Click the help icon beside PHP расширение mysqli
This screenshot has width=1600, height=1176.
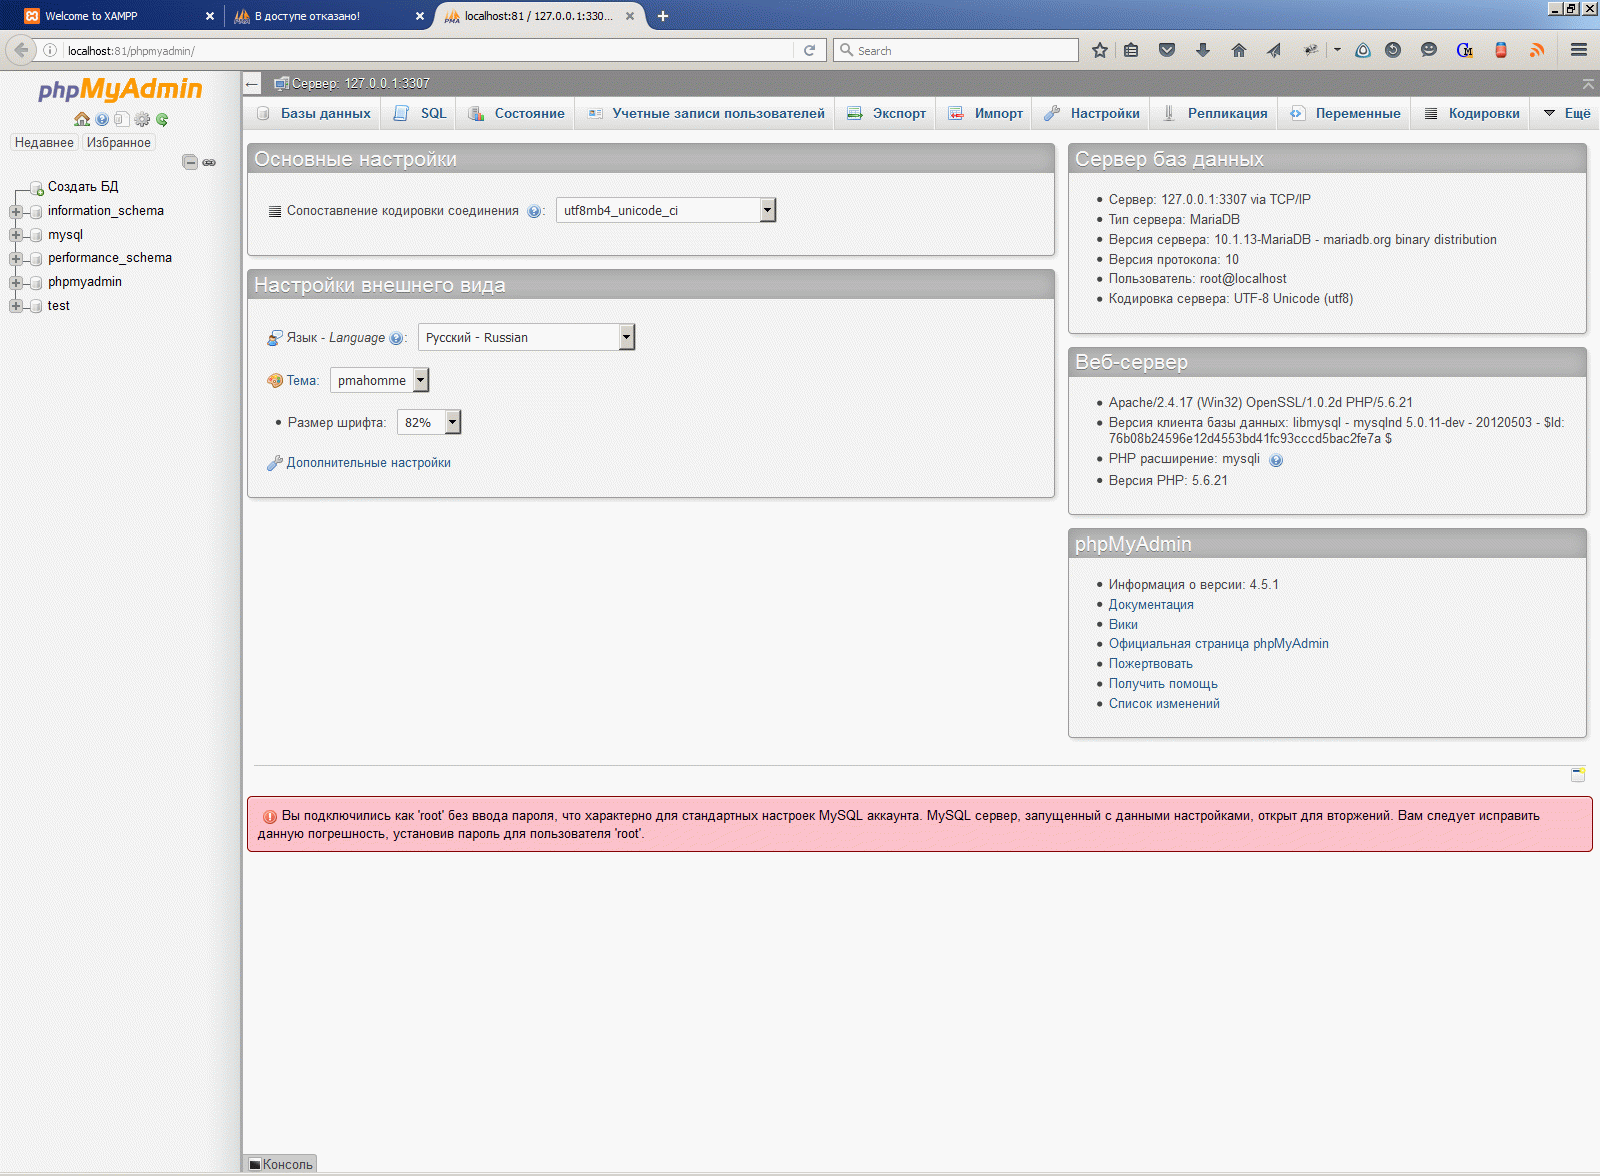[1276, 460]
